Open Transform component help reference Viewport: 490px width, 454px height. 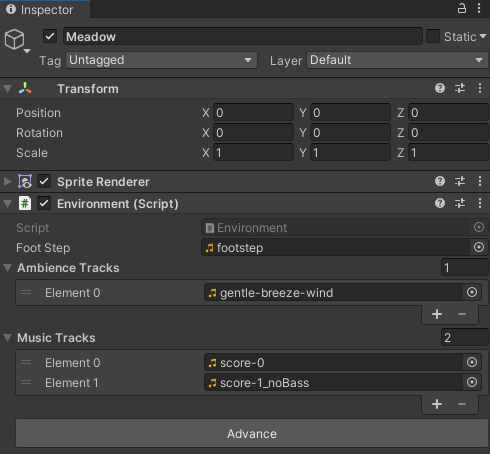(440, 88)
